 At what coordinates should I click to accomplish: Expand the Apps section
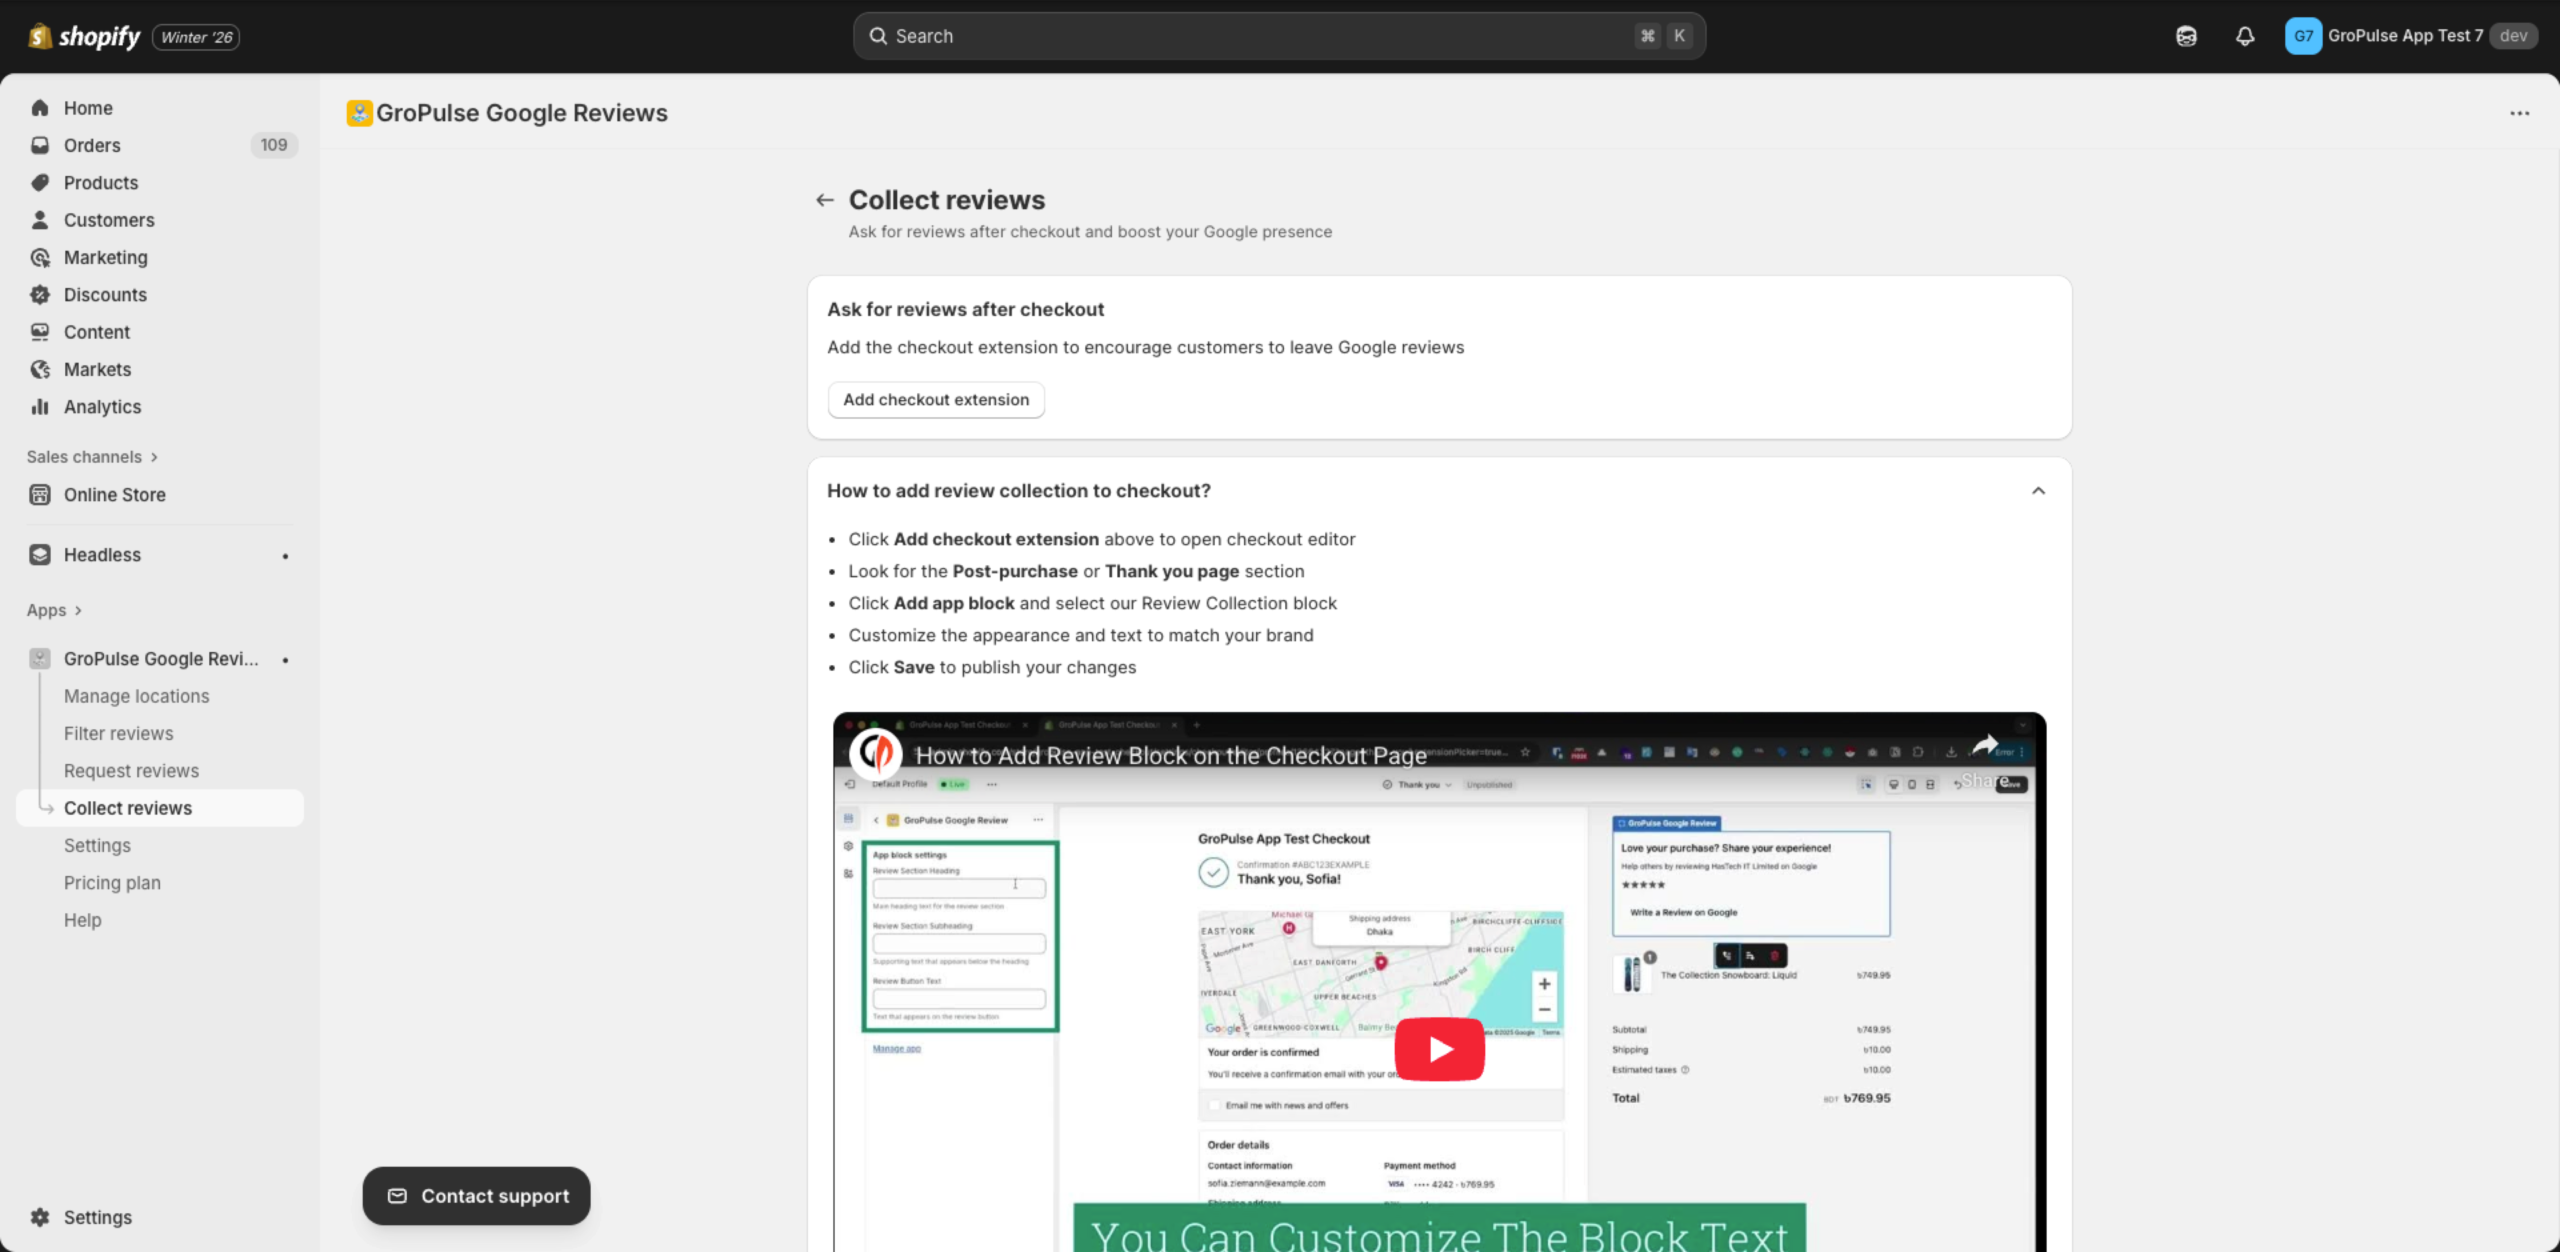(x=55, y=609)
